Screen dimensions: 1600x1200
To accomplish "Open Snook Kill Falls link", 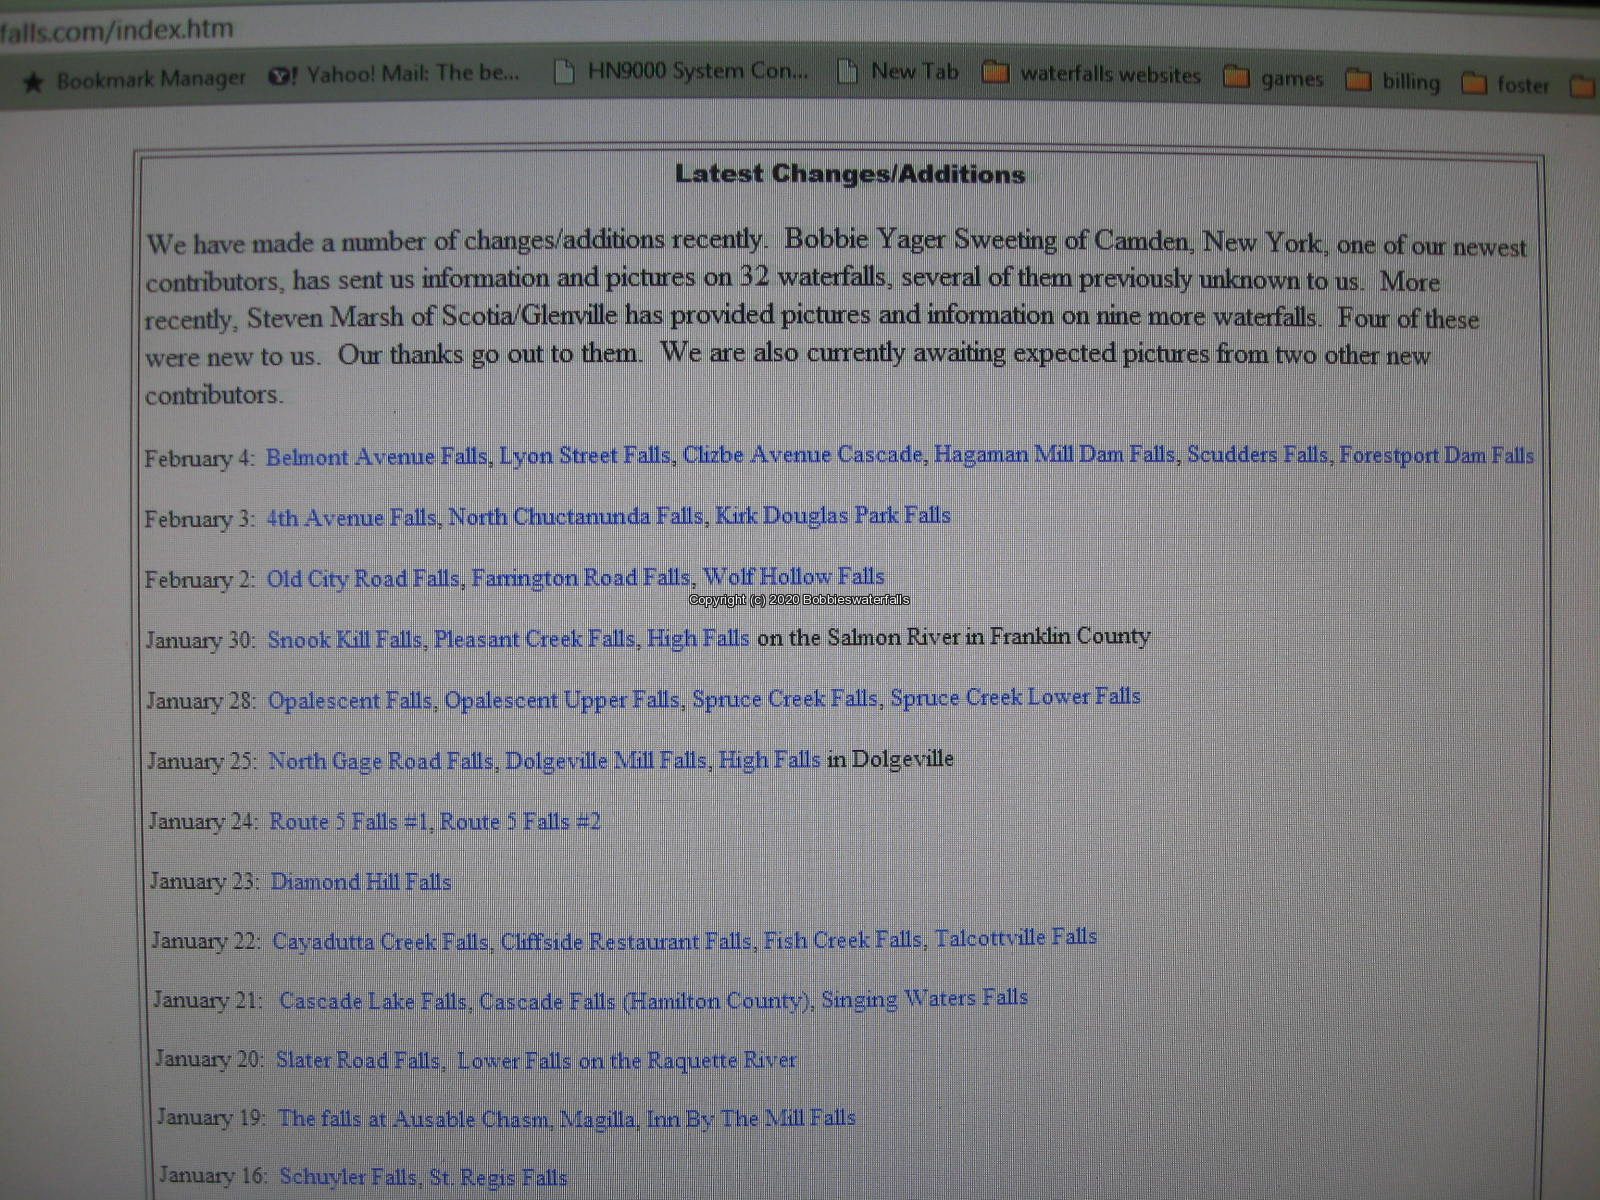I will click(345, 639).
